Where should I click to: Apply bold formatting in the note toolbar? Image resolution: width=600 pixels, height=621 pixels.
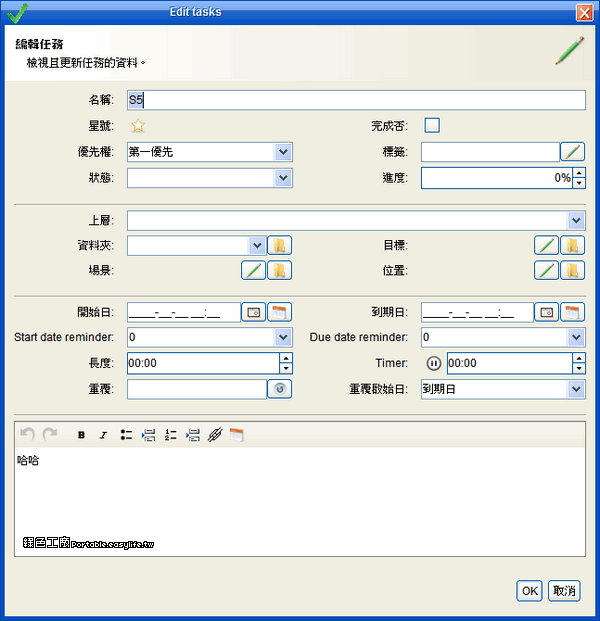click(81, 435)
